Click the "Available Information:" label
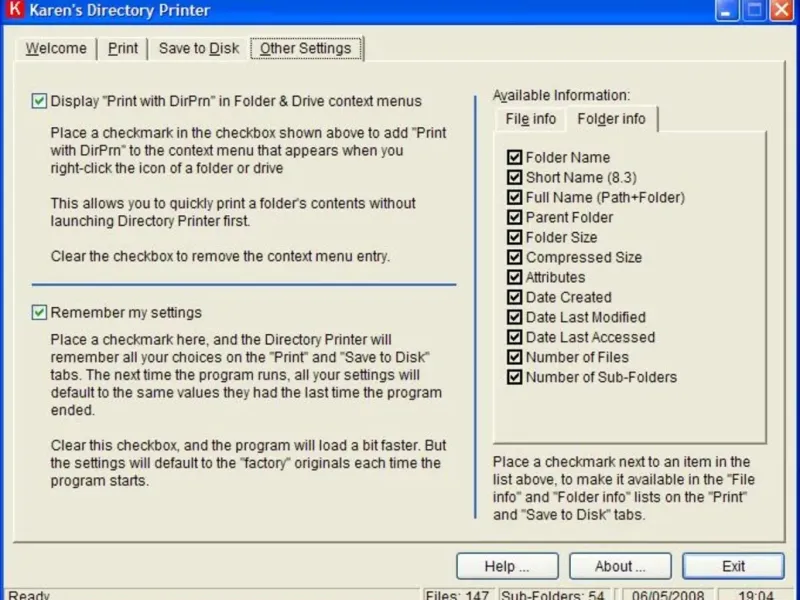Image resolution: width=800 pixels, height=600 pixels. click(x=561, y=95)
